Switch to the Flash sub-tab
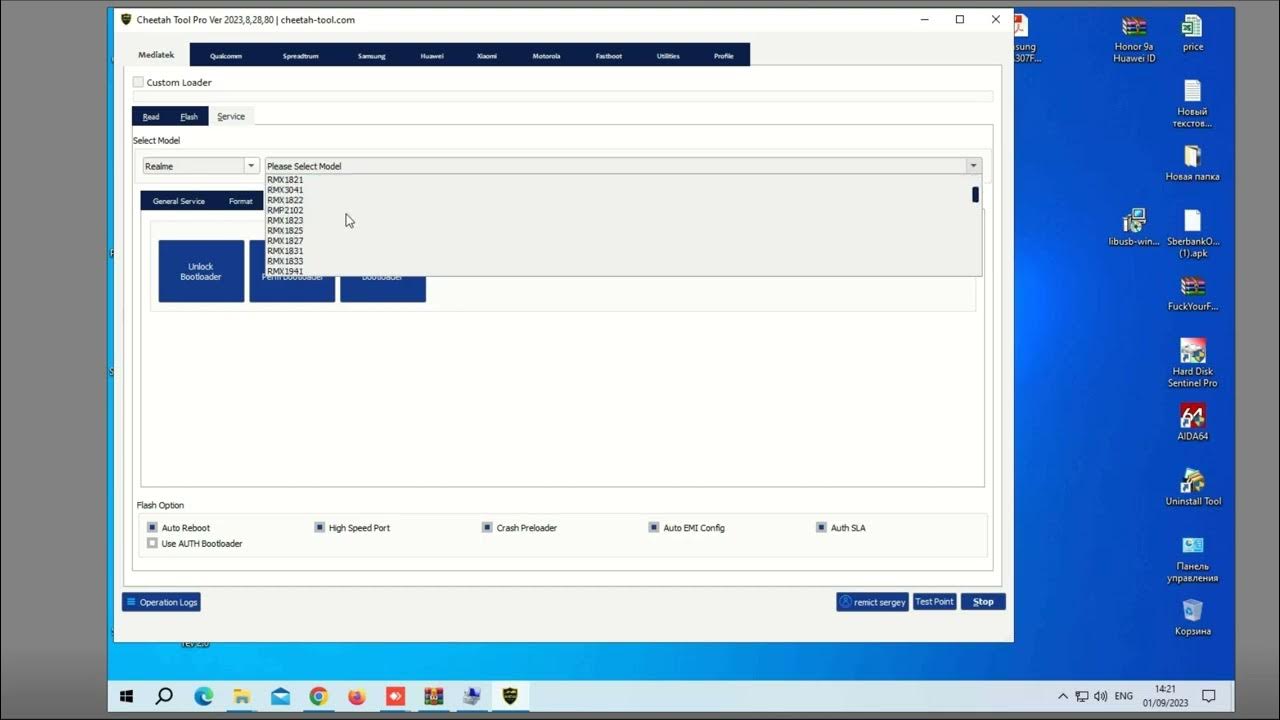 pyautogui.click(x=189, y=117)
